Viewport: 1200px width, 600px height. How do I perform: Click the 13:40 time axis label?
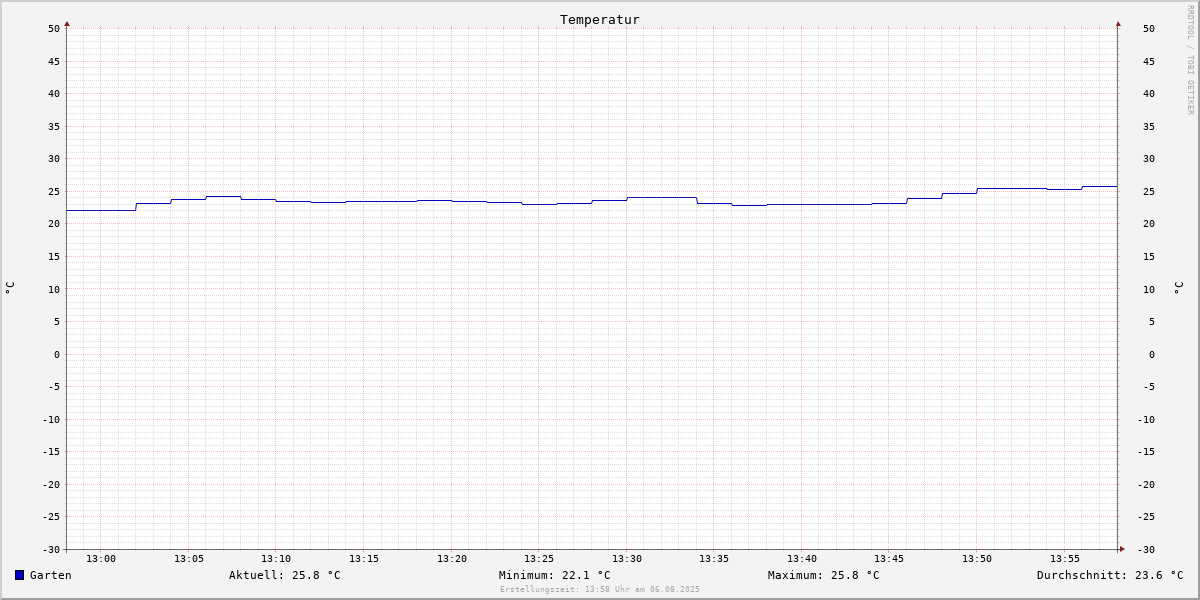coord(802,559)
